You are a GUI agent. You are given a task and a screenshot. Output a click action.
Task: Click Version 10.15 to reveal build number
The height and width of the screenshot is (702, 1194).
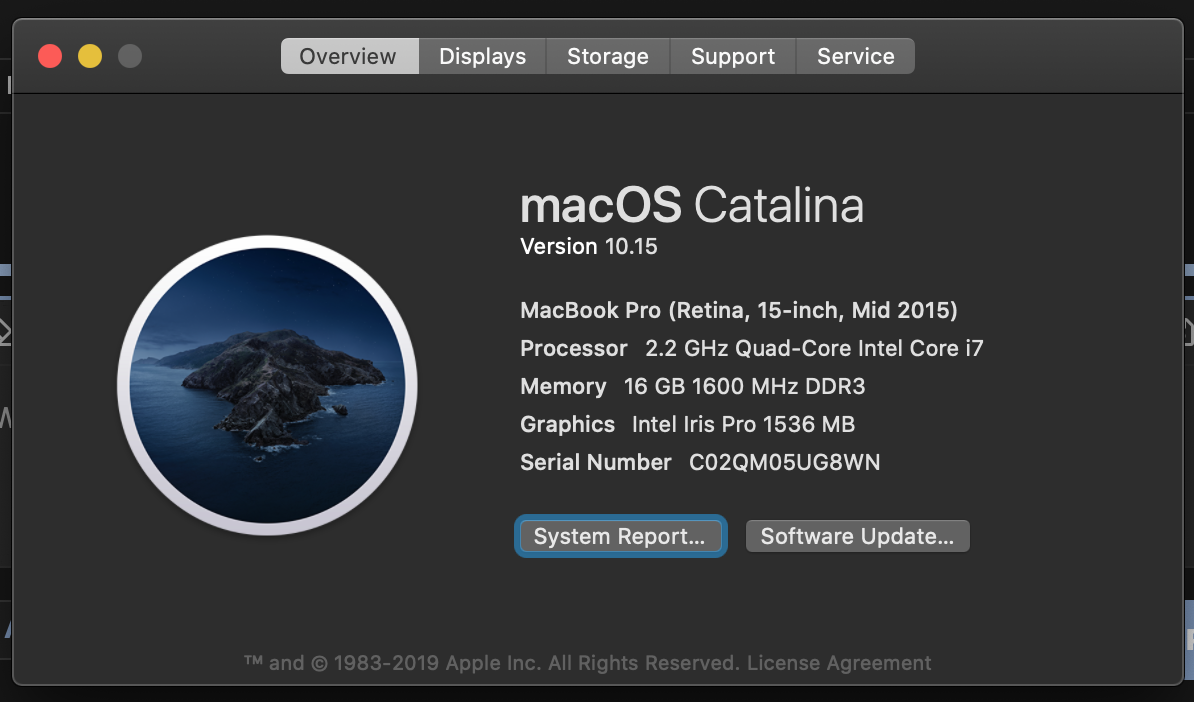(x=589, y=247)
